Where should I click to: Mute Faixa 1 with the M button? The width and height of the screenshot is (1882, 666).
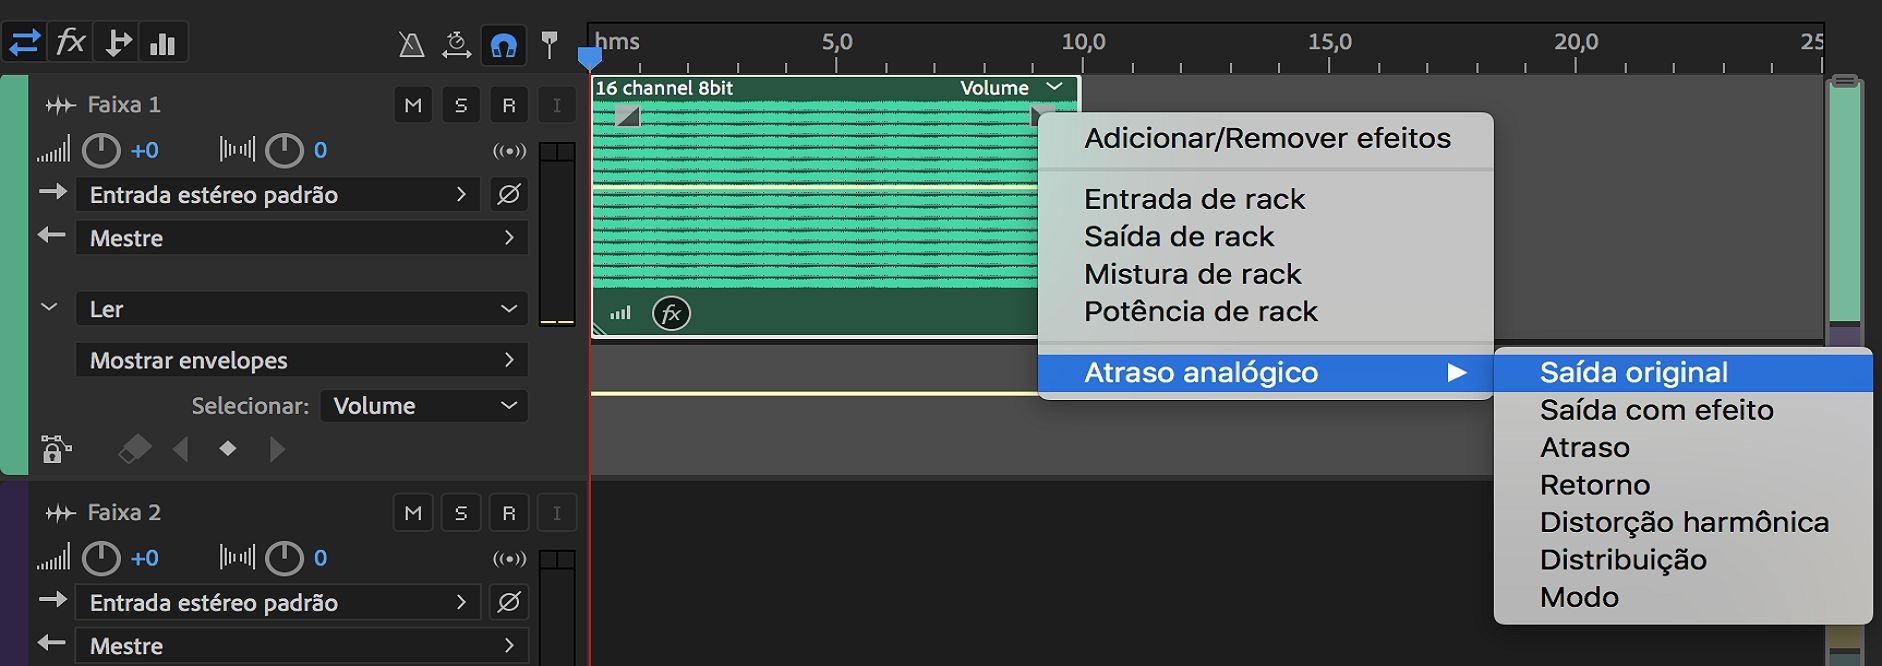[413, 105]
